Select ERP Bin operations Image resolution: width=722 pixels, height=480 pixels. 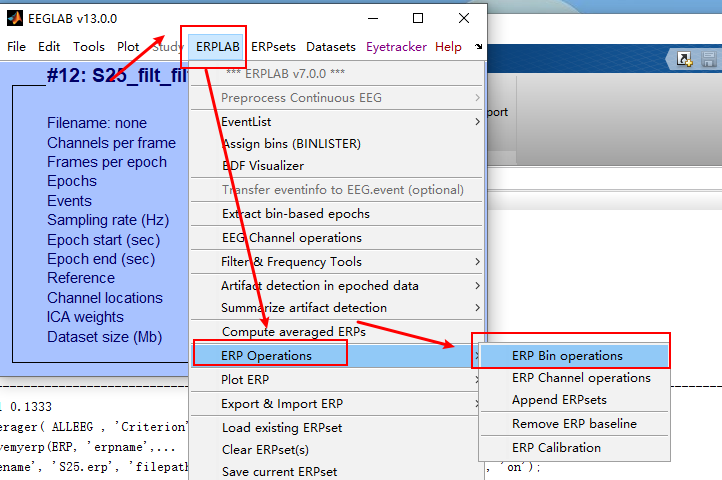tap(574, 356)
